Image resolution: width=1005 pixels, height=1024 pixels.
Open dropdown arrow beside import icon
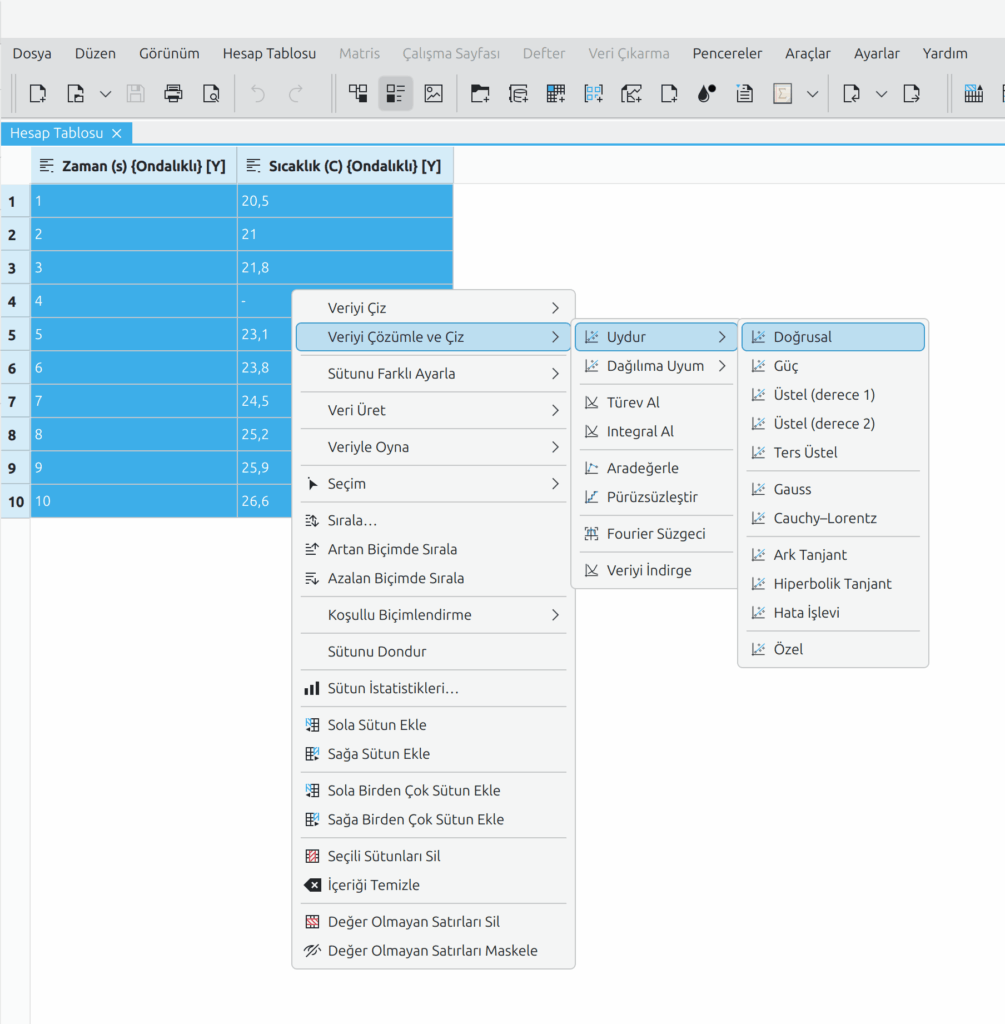pyautogui.click(x=882, y=93)
